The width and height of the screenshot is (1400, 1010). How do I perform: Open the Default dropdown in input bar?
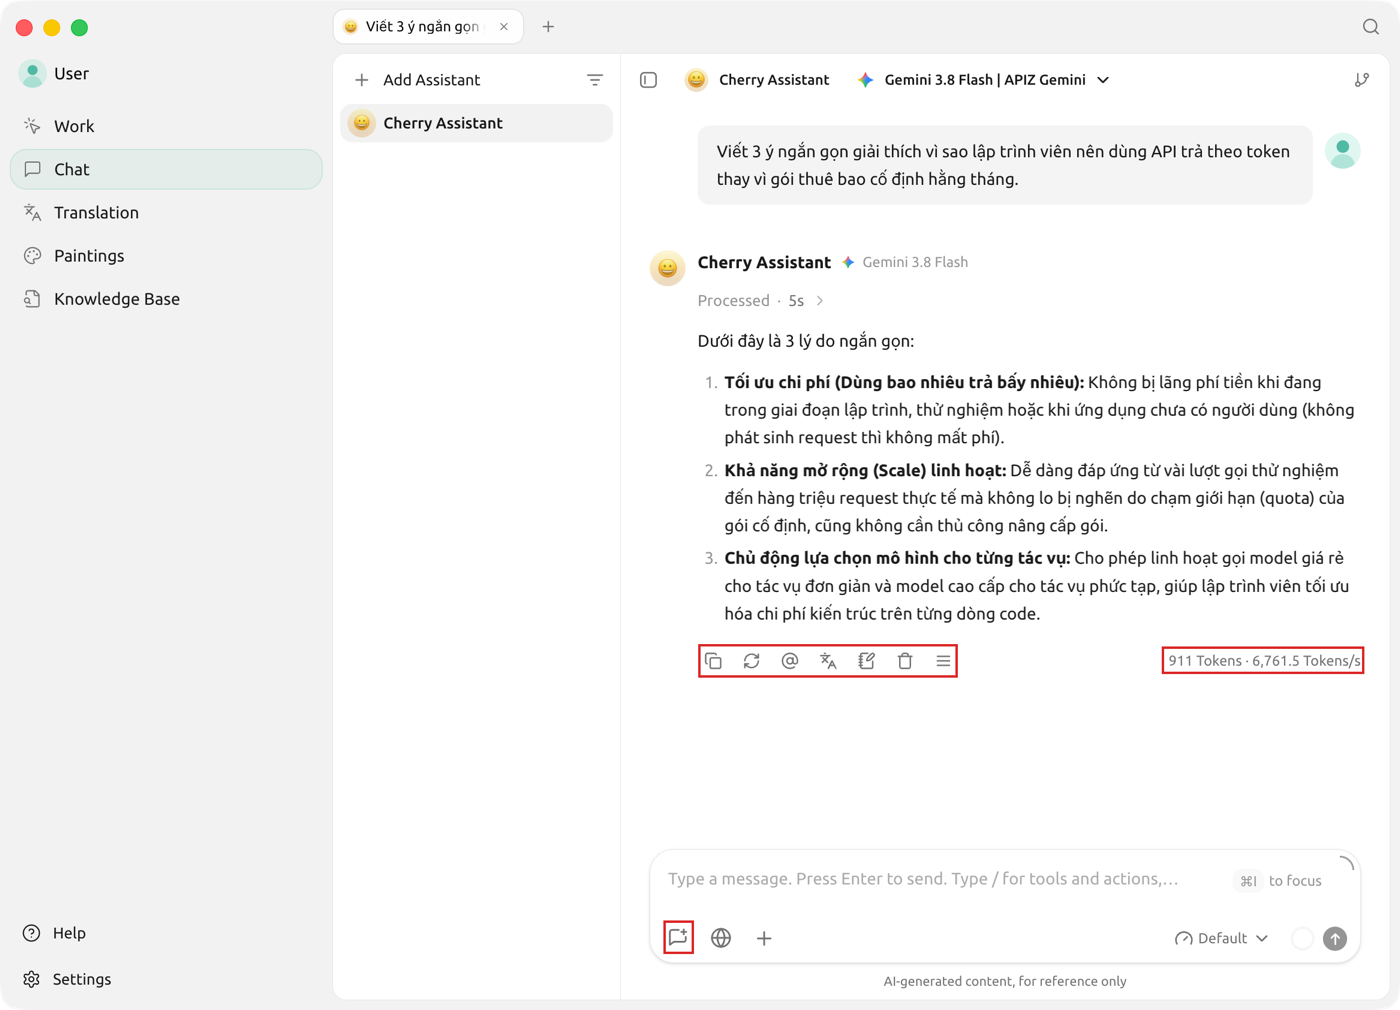1221,938
